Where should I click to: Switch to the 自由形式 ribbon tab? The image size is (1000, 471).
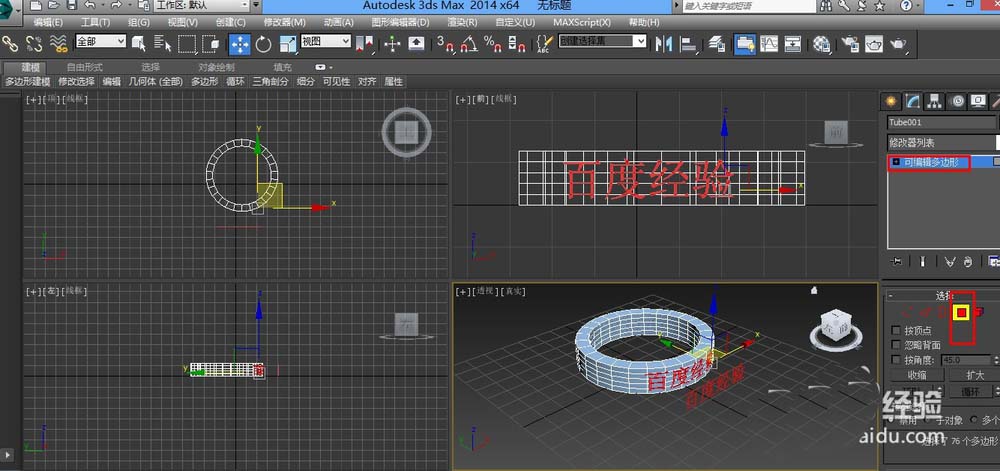[85, 67]
